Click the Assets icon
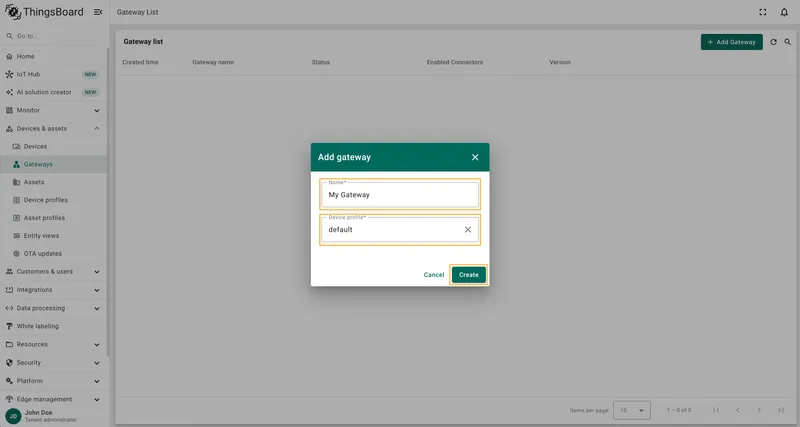 pos(16,182)
